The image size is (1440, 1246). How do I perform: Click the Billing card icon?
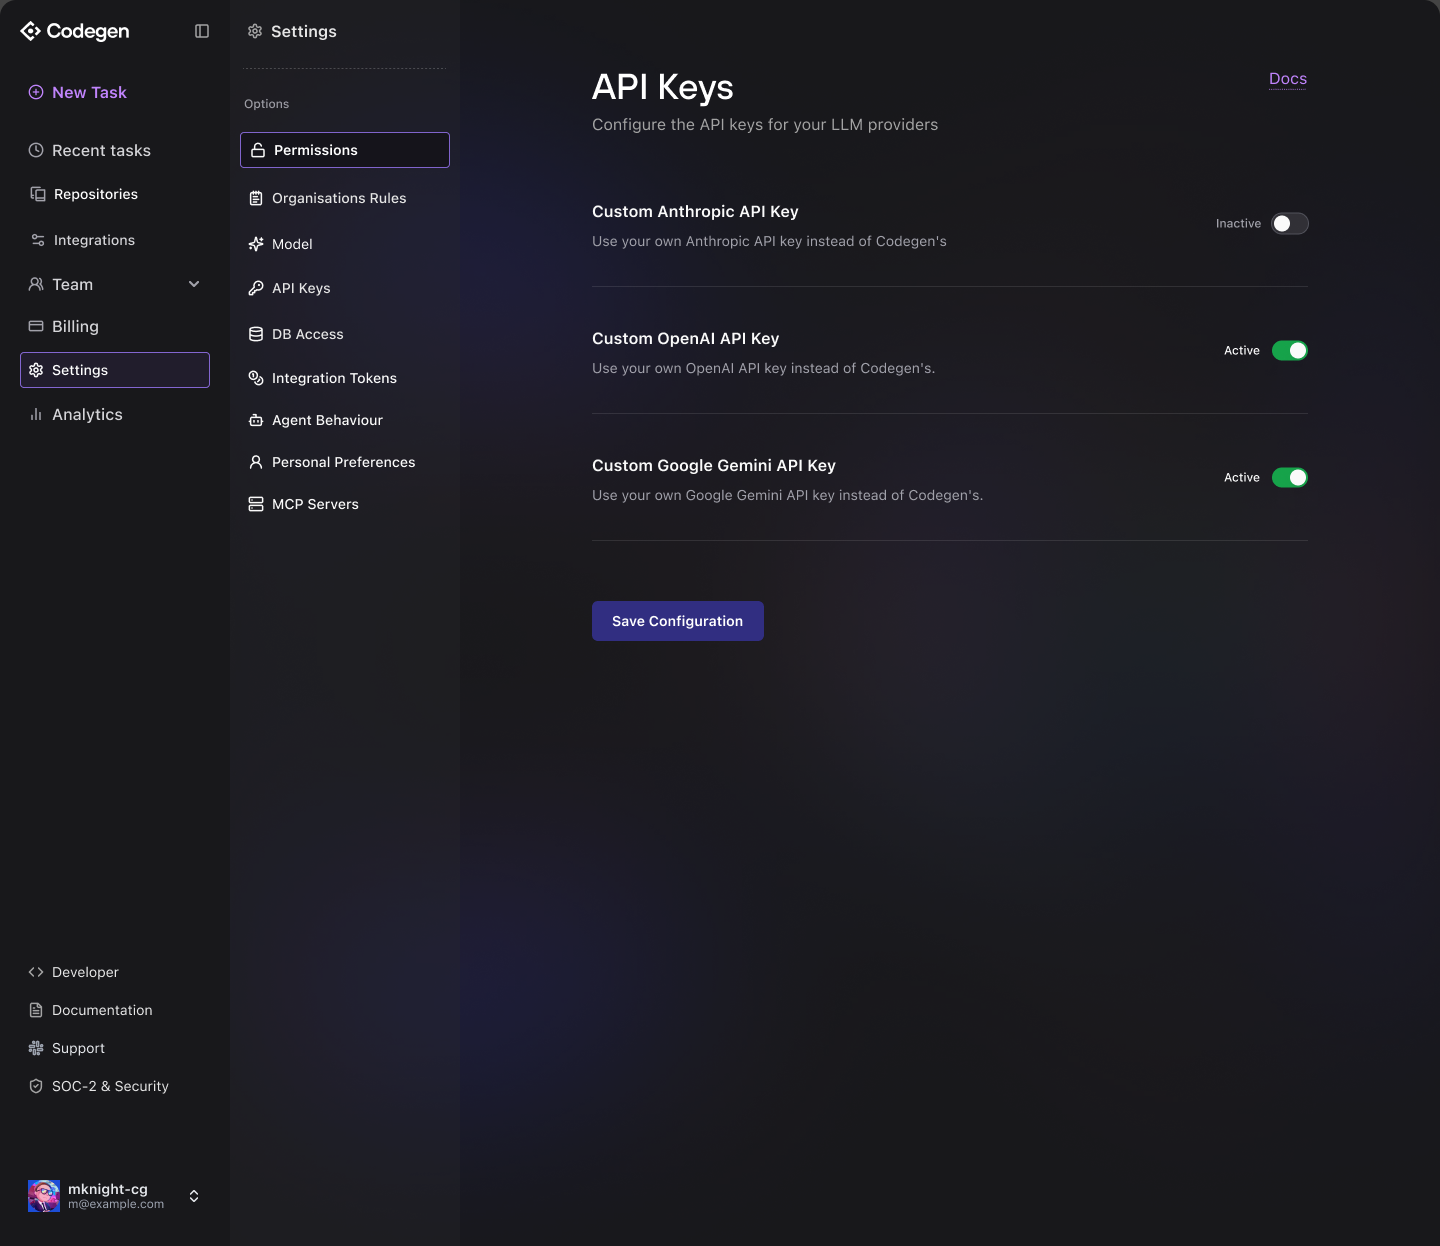click(x=36, y=326)
